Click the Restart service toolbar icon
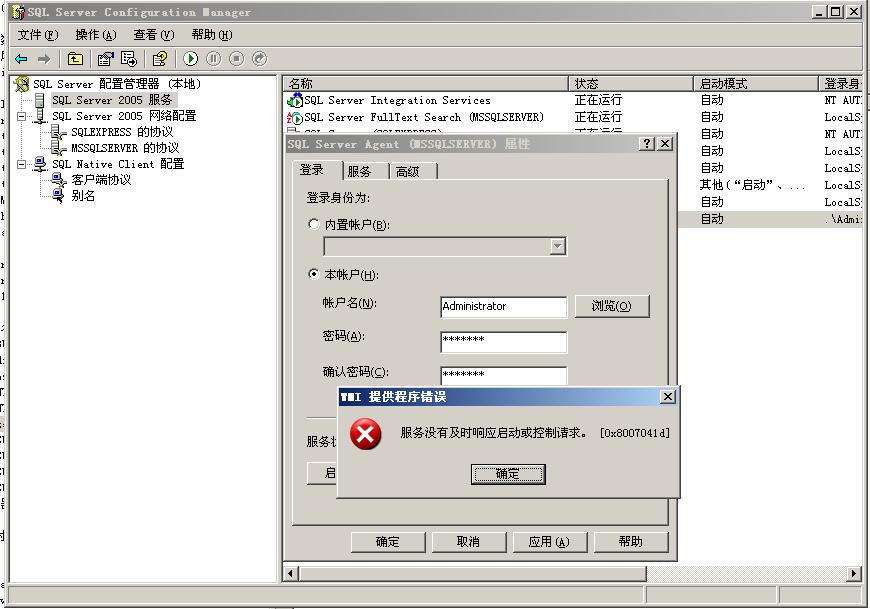Screen dimensions: 870x609 [x=260, y=59]
